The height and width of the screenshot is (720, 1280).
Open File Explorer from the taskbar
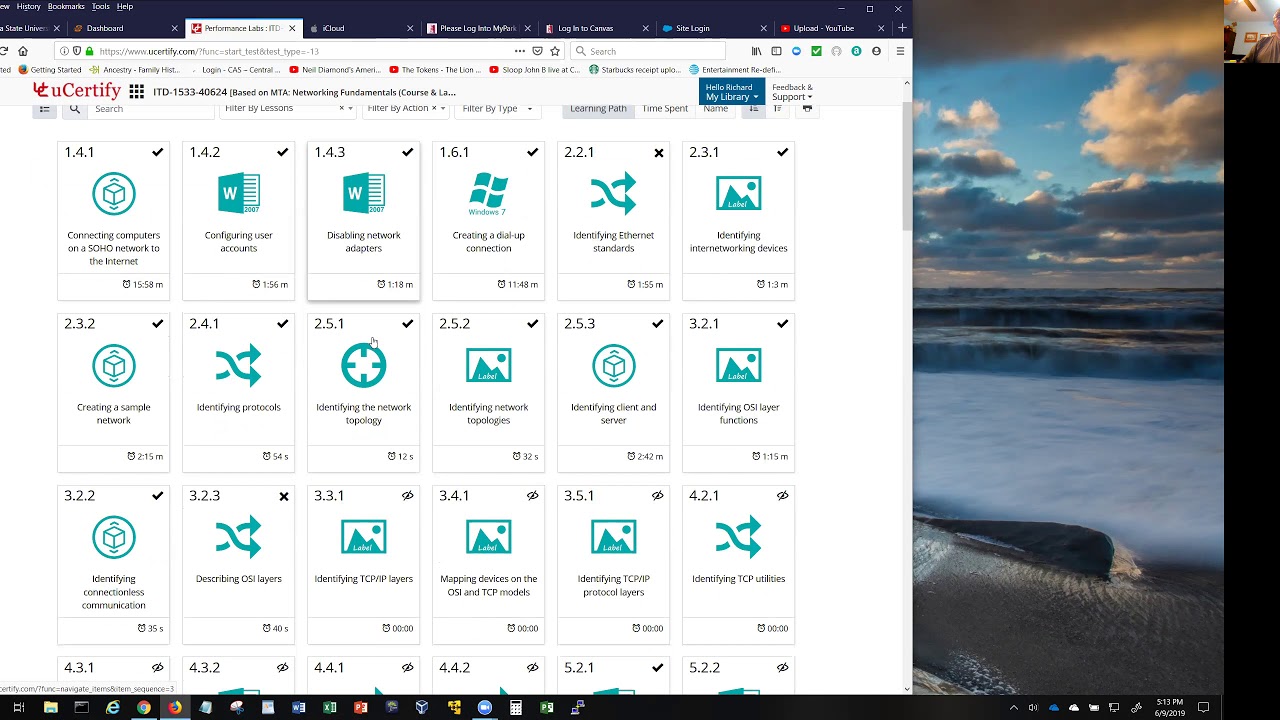(50, 708)
